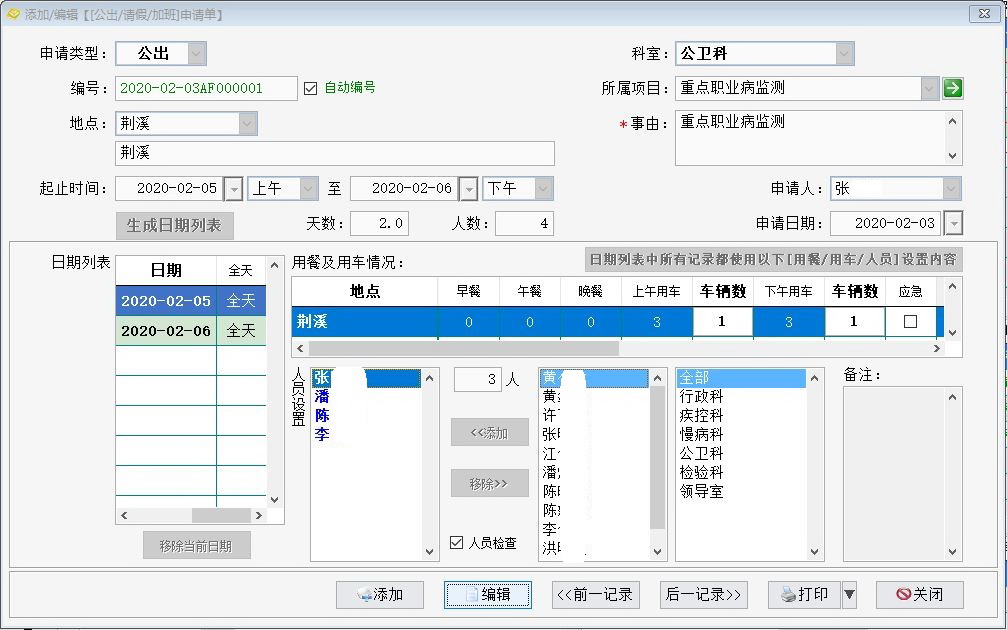The height and width of the screenshot is (630, 1007).
Task: Click the green arrow icon beside 所属项目
Action: (x=952, y=88)
